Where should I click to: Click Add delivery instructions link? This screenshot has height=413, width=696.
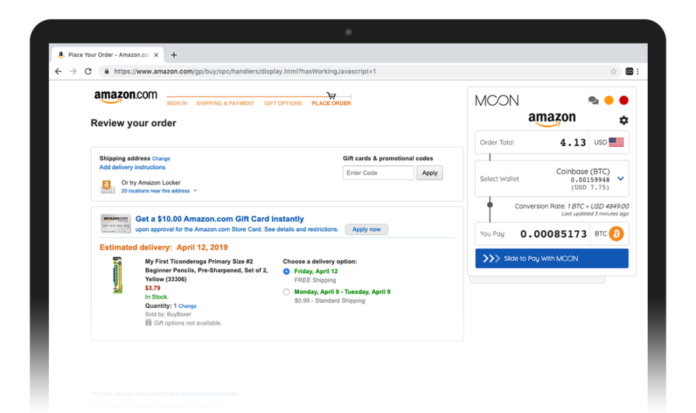(x=132, y=167)
